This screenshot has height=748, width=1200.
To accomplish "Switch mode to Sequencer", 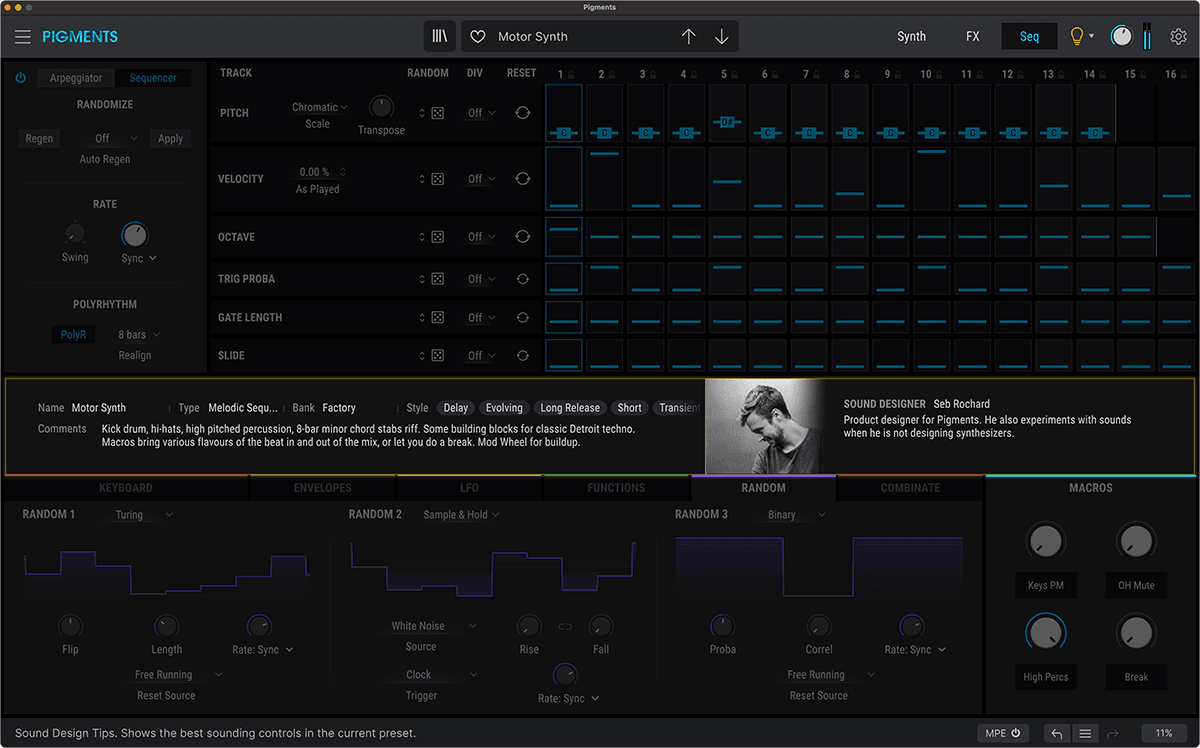I will (153, 78).
